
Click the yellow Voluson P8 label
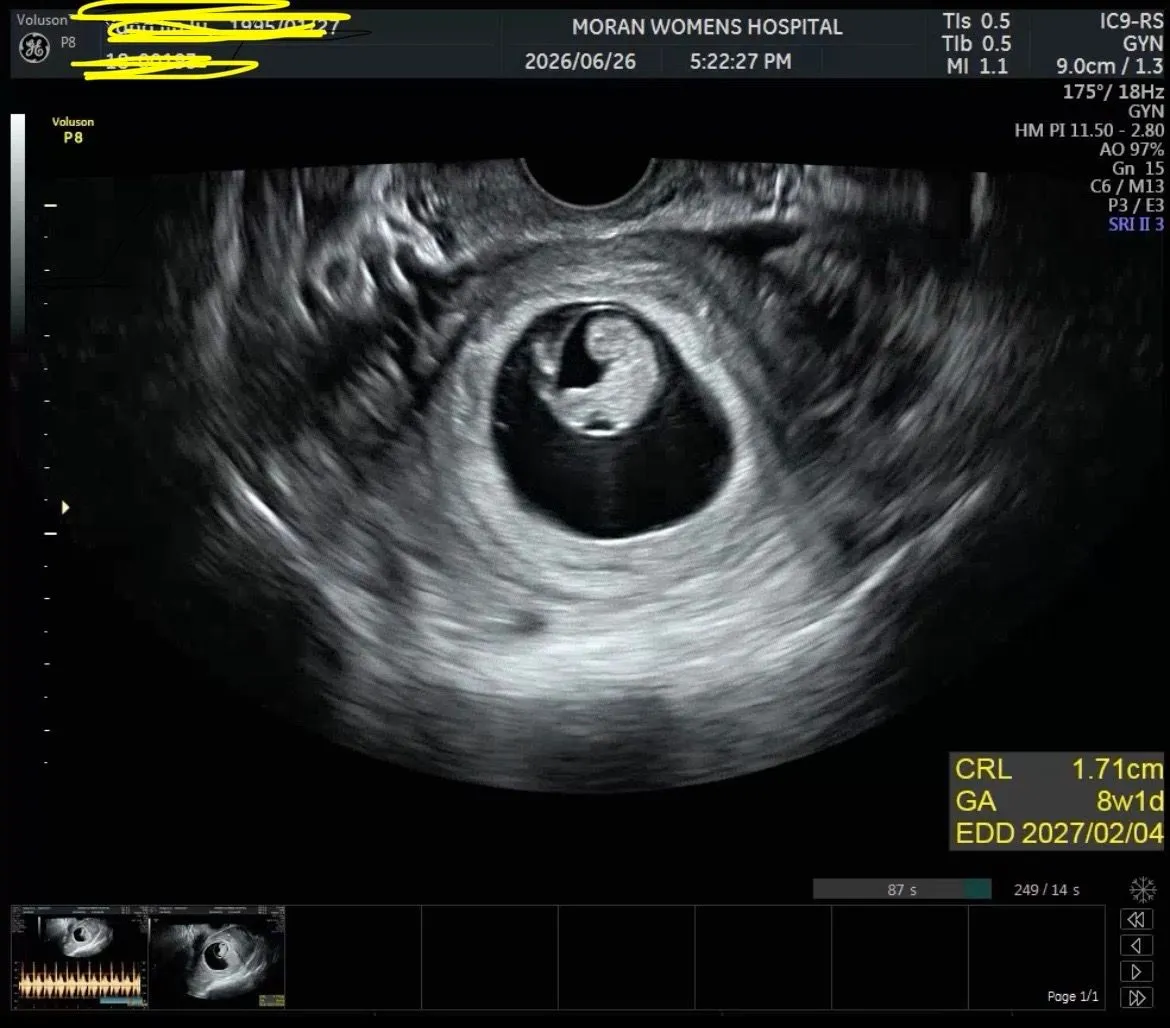point(73,130)
